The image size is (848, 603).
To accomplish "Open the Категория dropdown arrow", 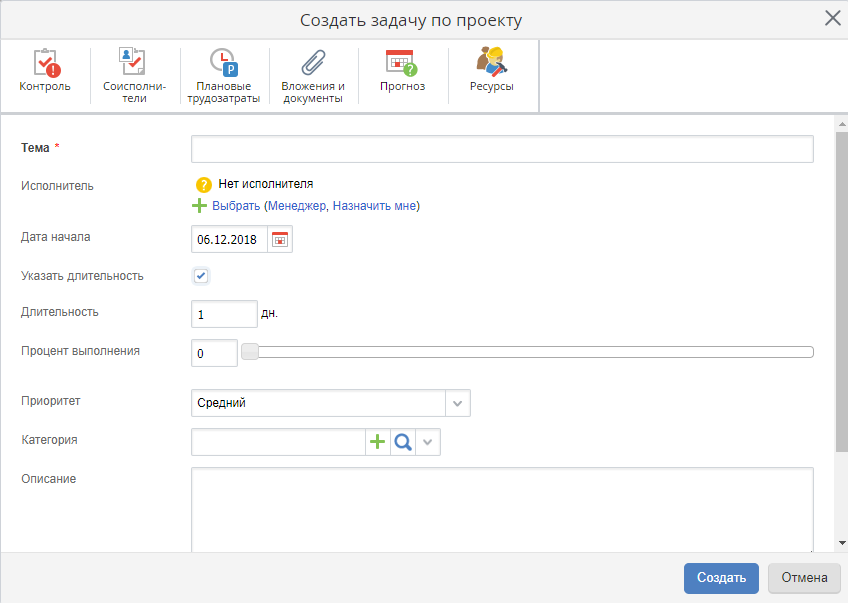I will (x=428, y=442).
